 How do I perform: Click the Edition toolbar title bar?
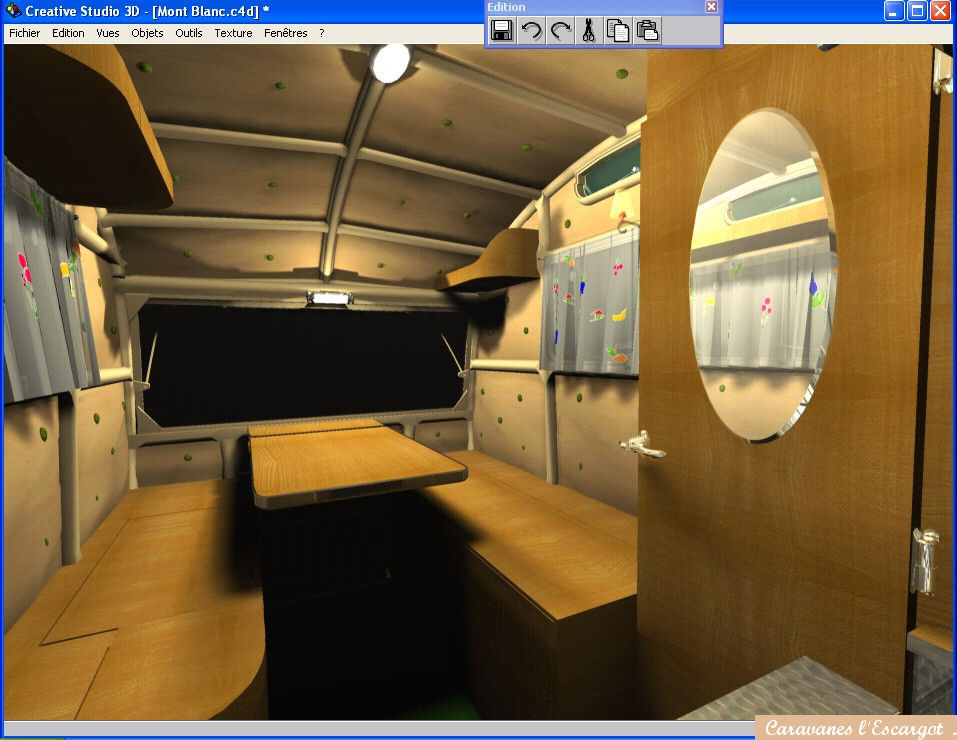click(595, 7)
